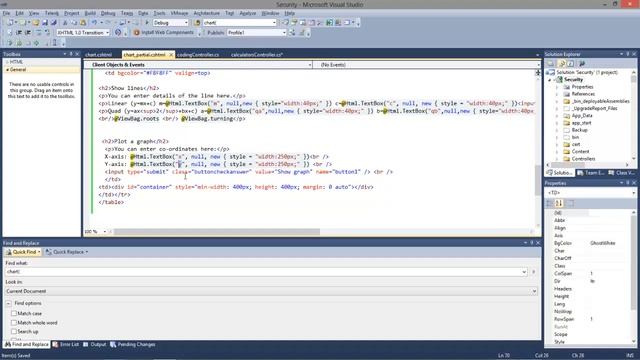Click the Show All Files icon in Solution Explorer
Screen dimensions: 640x360
click(x=562, y=64)
